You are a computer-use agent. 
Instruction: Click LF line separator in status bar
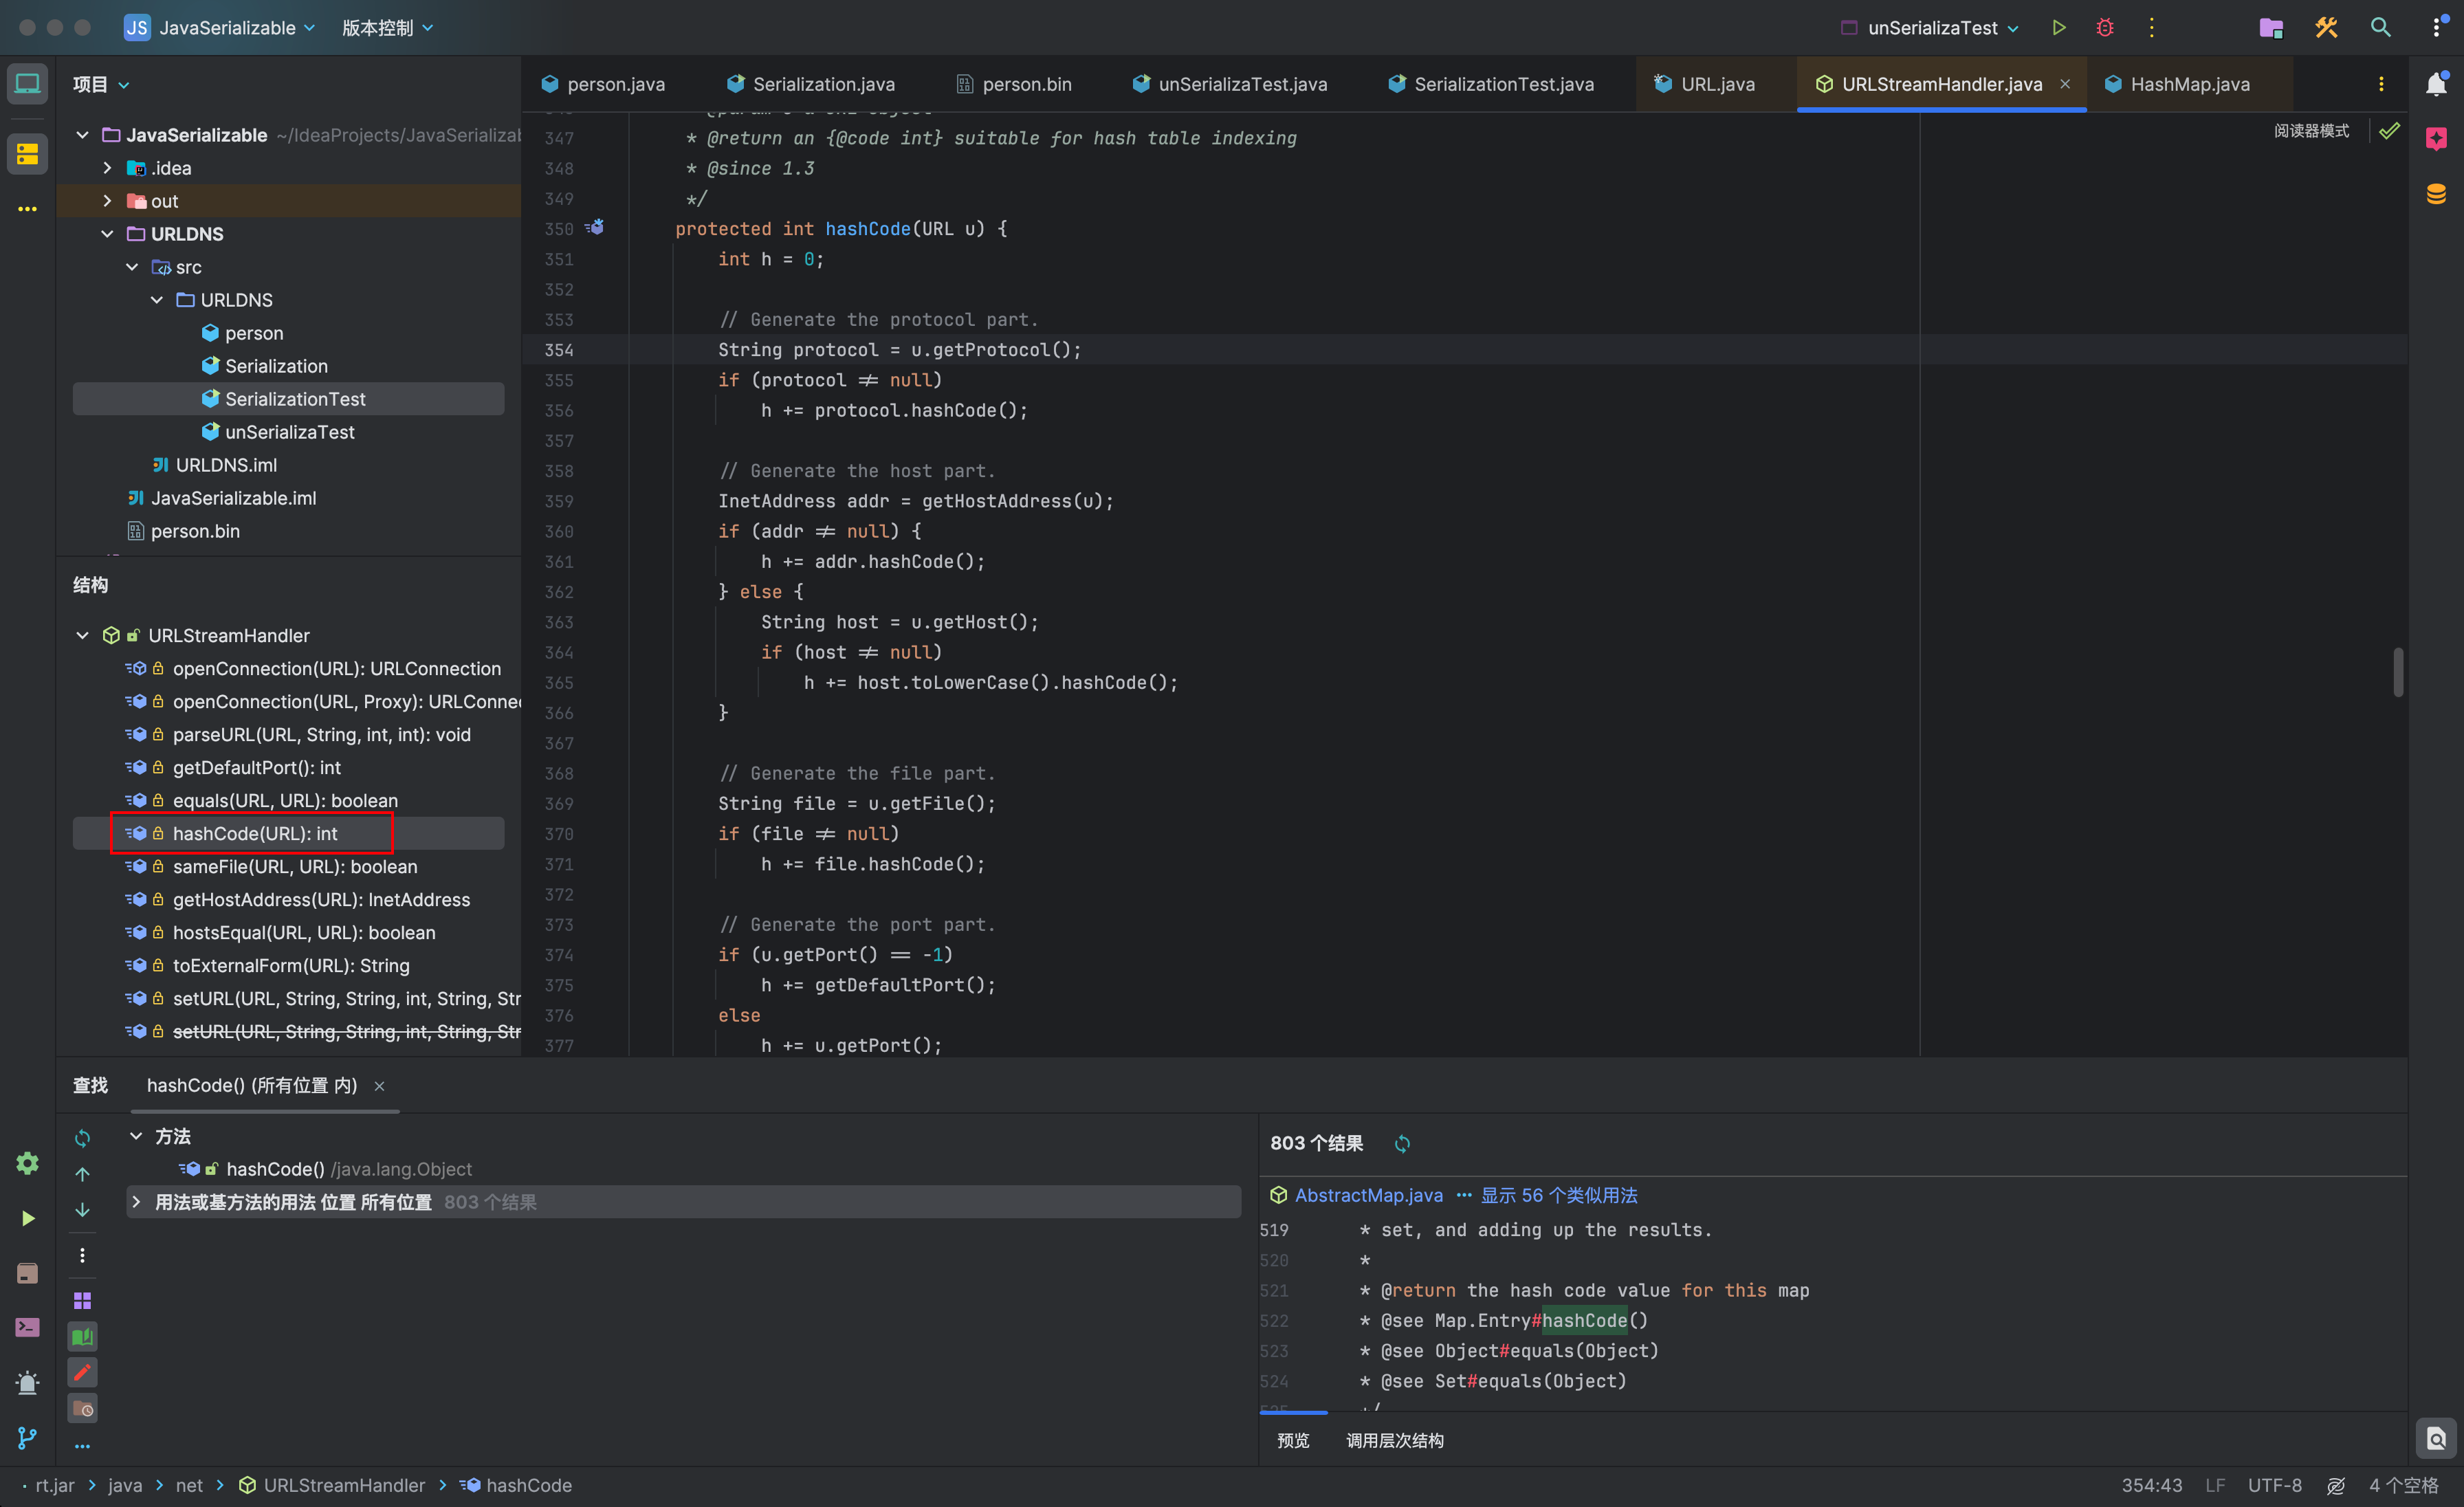pos(2215,1485)
